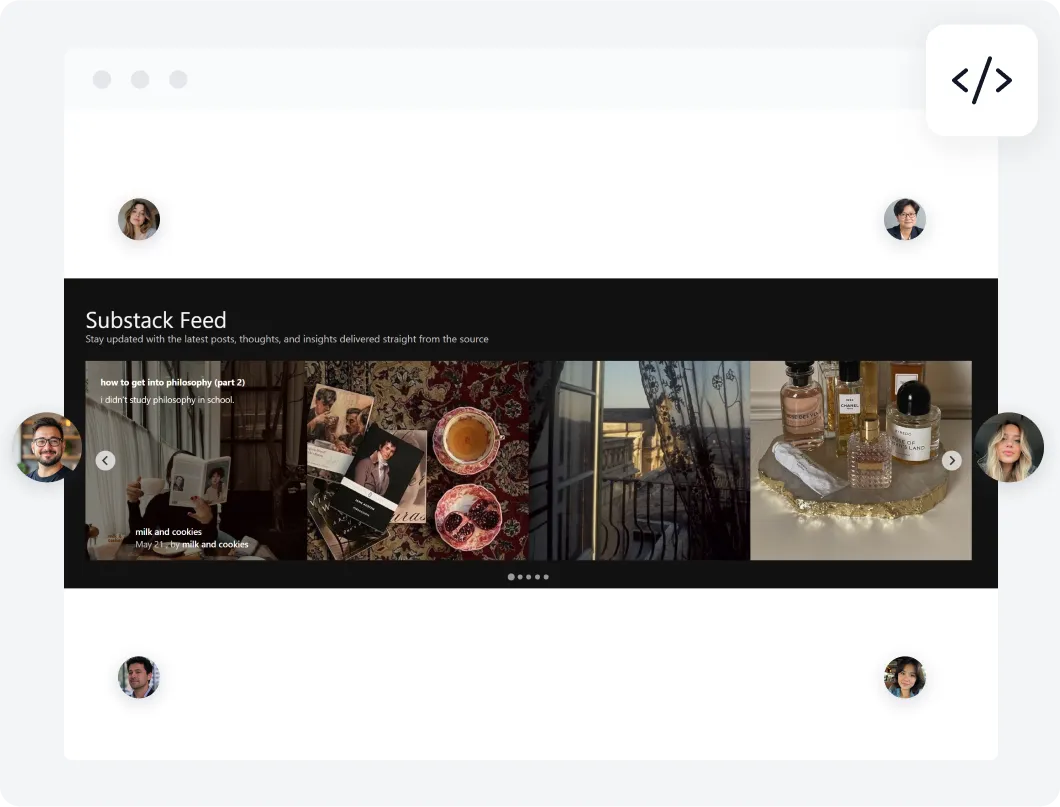Open the embed code view
1060x807 pixels.
982,80
